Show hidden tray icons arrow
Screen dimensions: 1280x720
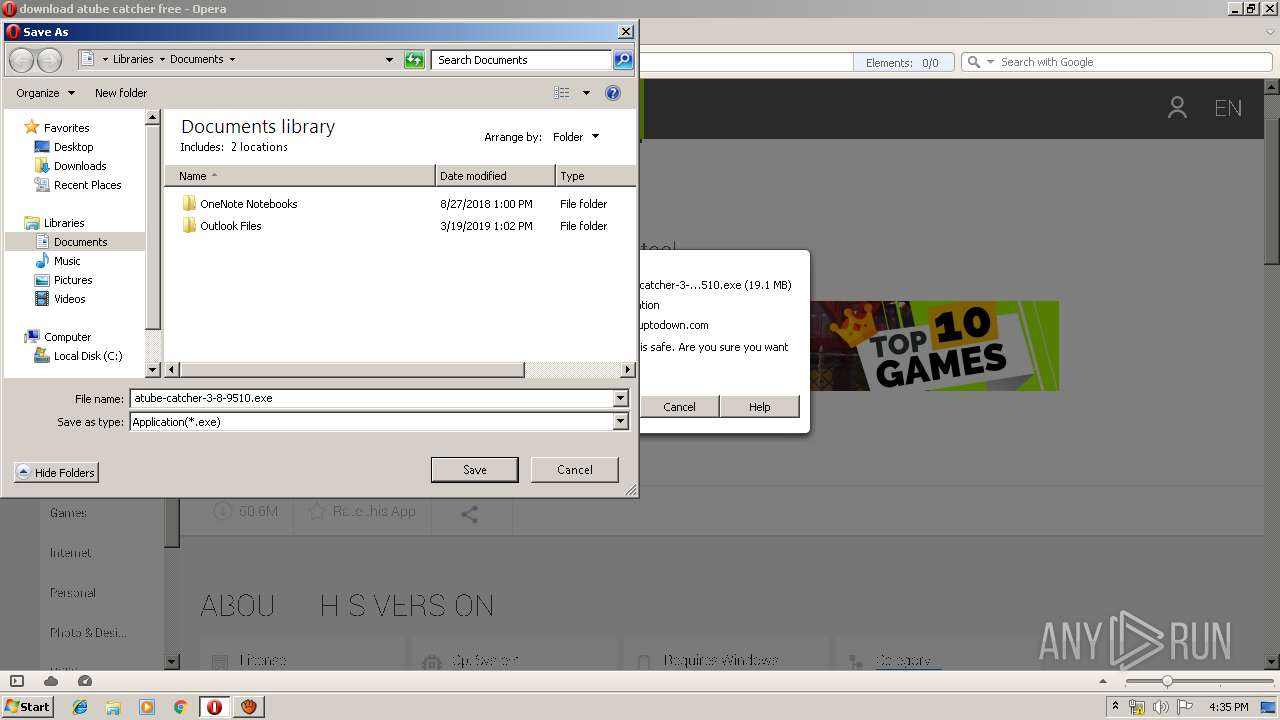pos(1115,707)
